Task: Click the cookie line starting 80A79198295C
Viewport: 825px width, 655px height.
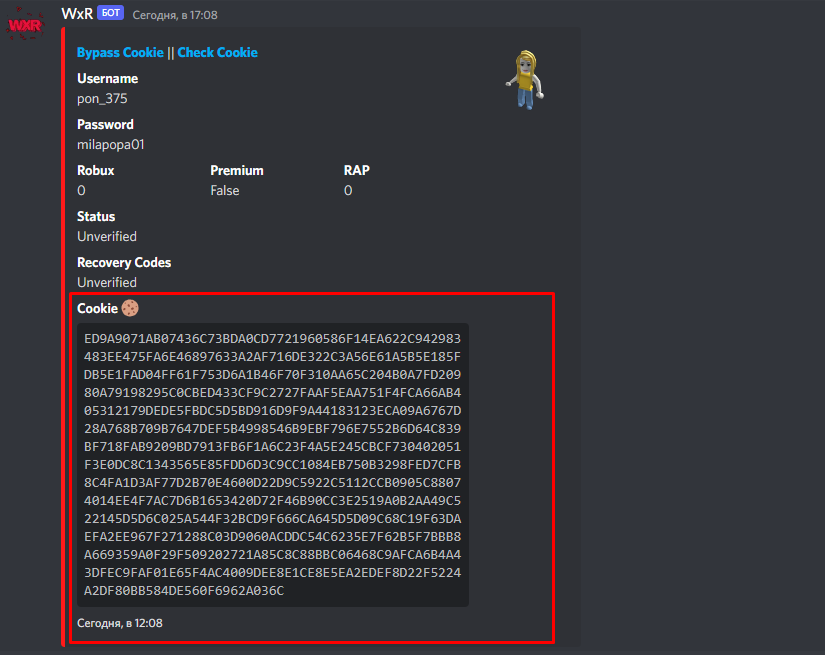Action: pyautogui.click(x=272, y=393)
